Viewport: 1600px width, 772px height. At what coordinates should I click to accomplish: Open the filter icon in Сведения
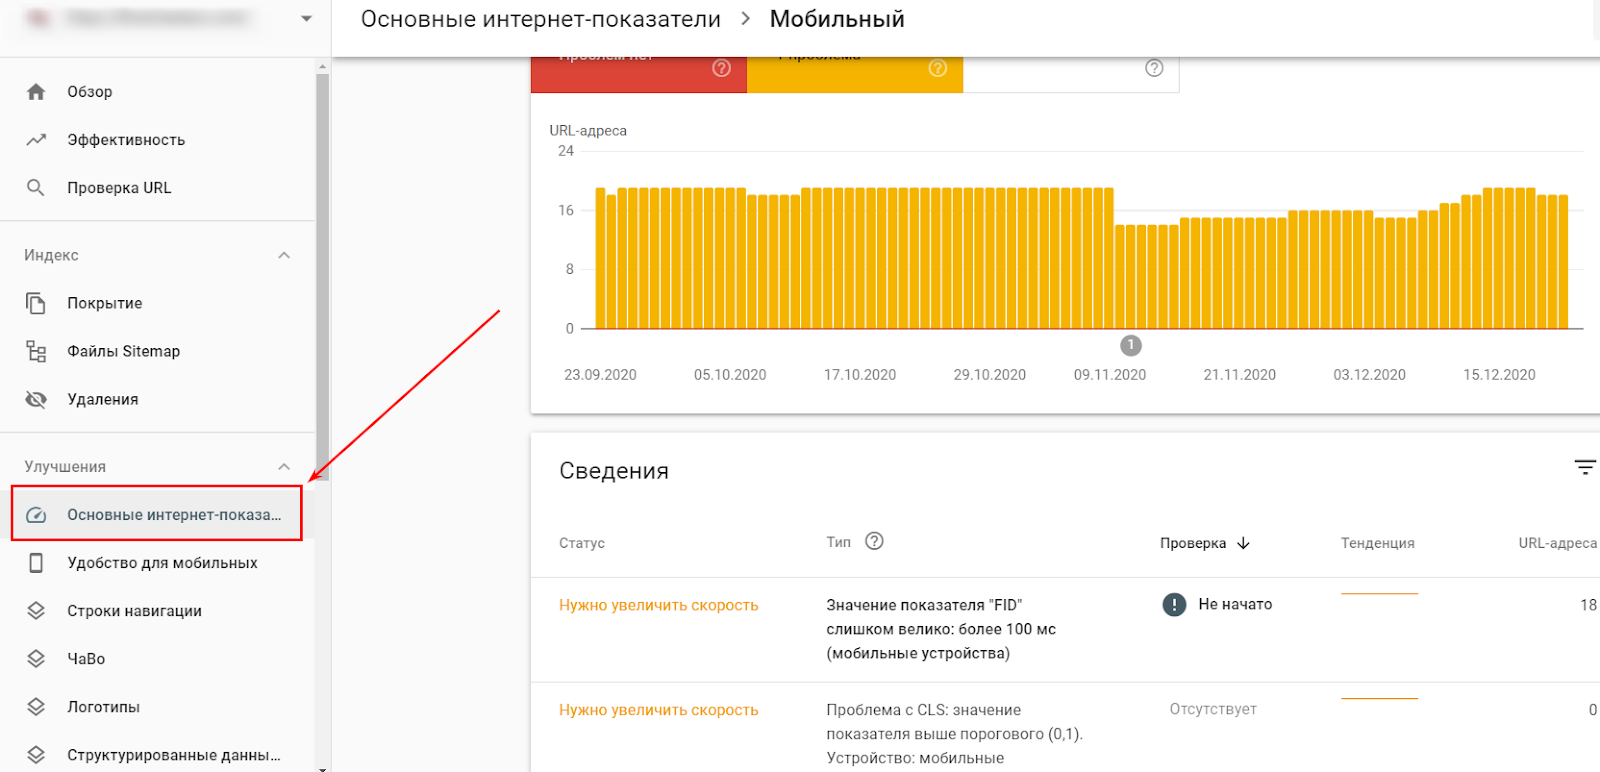[x=1585, y=467]
